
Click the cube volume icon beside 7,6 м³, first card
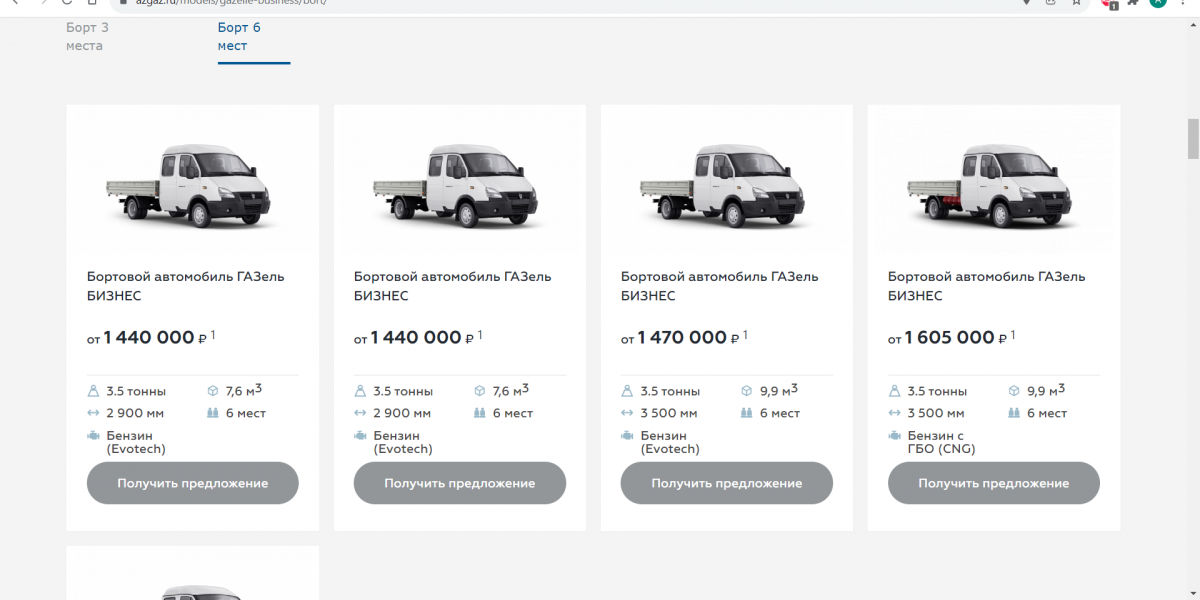tap(213, 391)
